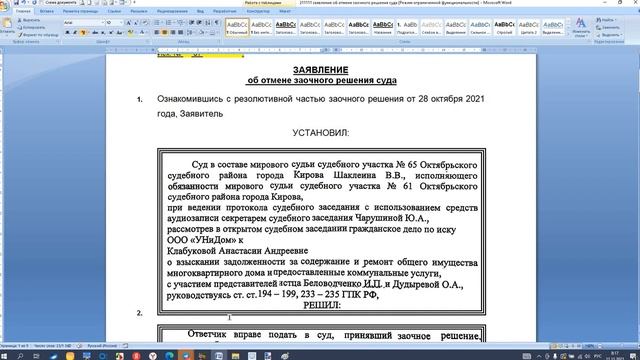640x360 pixels.
Task: Click the horizontal ruler above page
Action: tap(321, 50)
